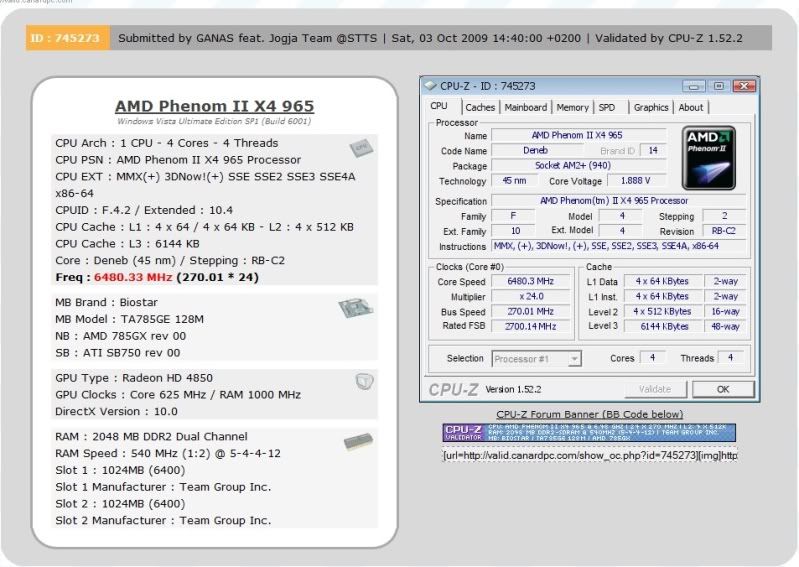The image size is (799, 567).
Task: Minimize the CPU-Z window
Action: coord(690,86)
